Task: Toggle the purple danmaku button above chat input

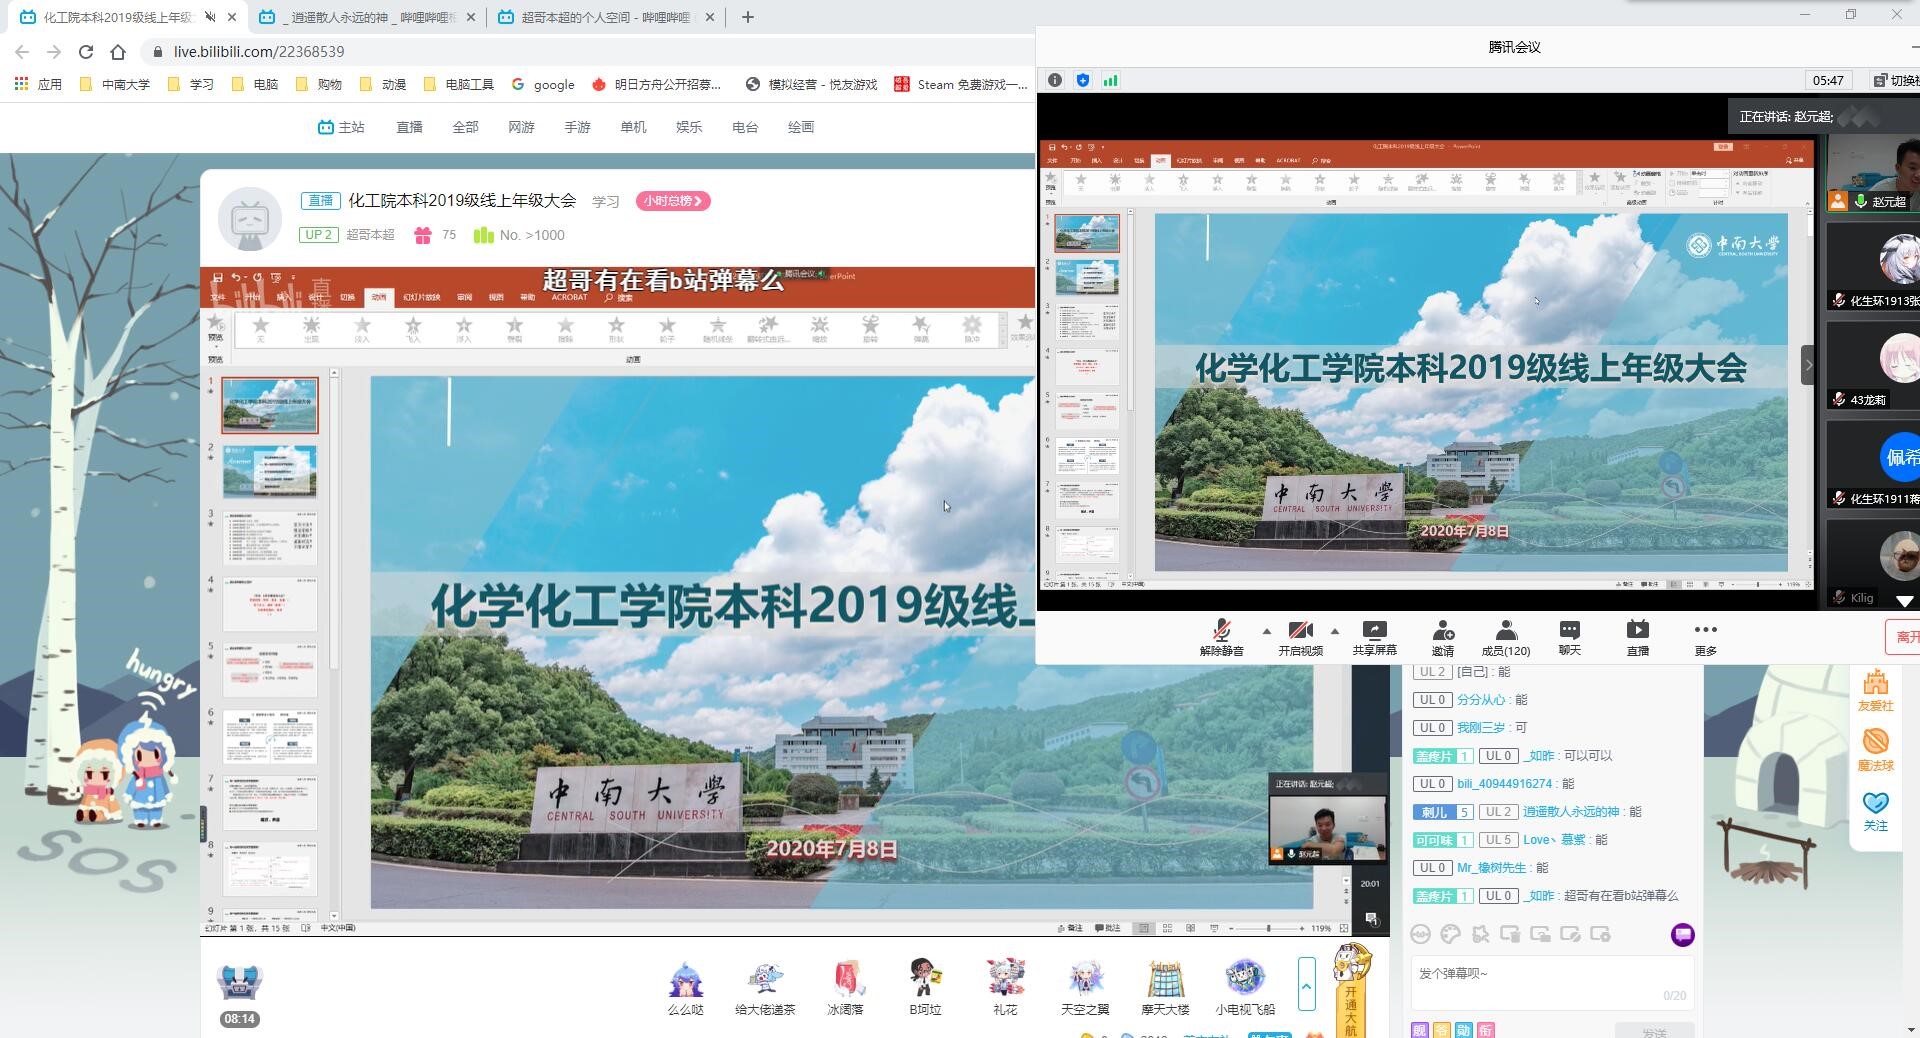Action: (1682, 934)
